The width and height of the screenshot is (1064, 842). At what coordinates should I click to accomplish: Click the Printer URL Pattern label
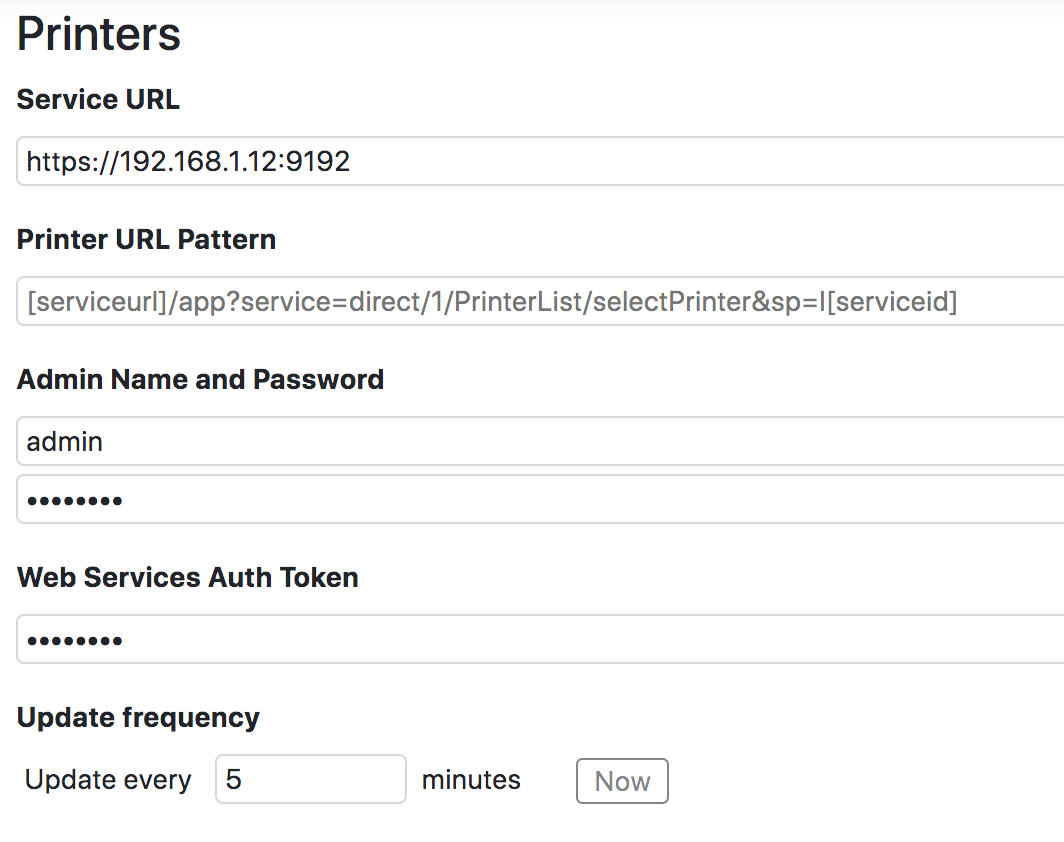pyautogui.click(x=146, y=240)
